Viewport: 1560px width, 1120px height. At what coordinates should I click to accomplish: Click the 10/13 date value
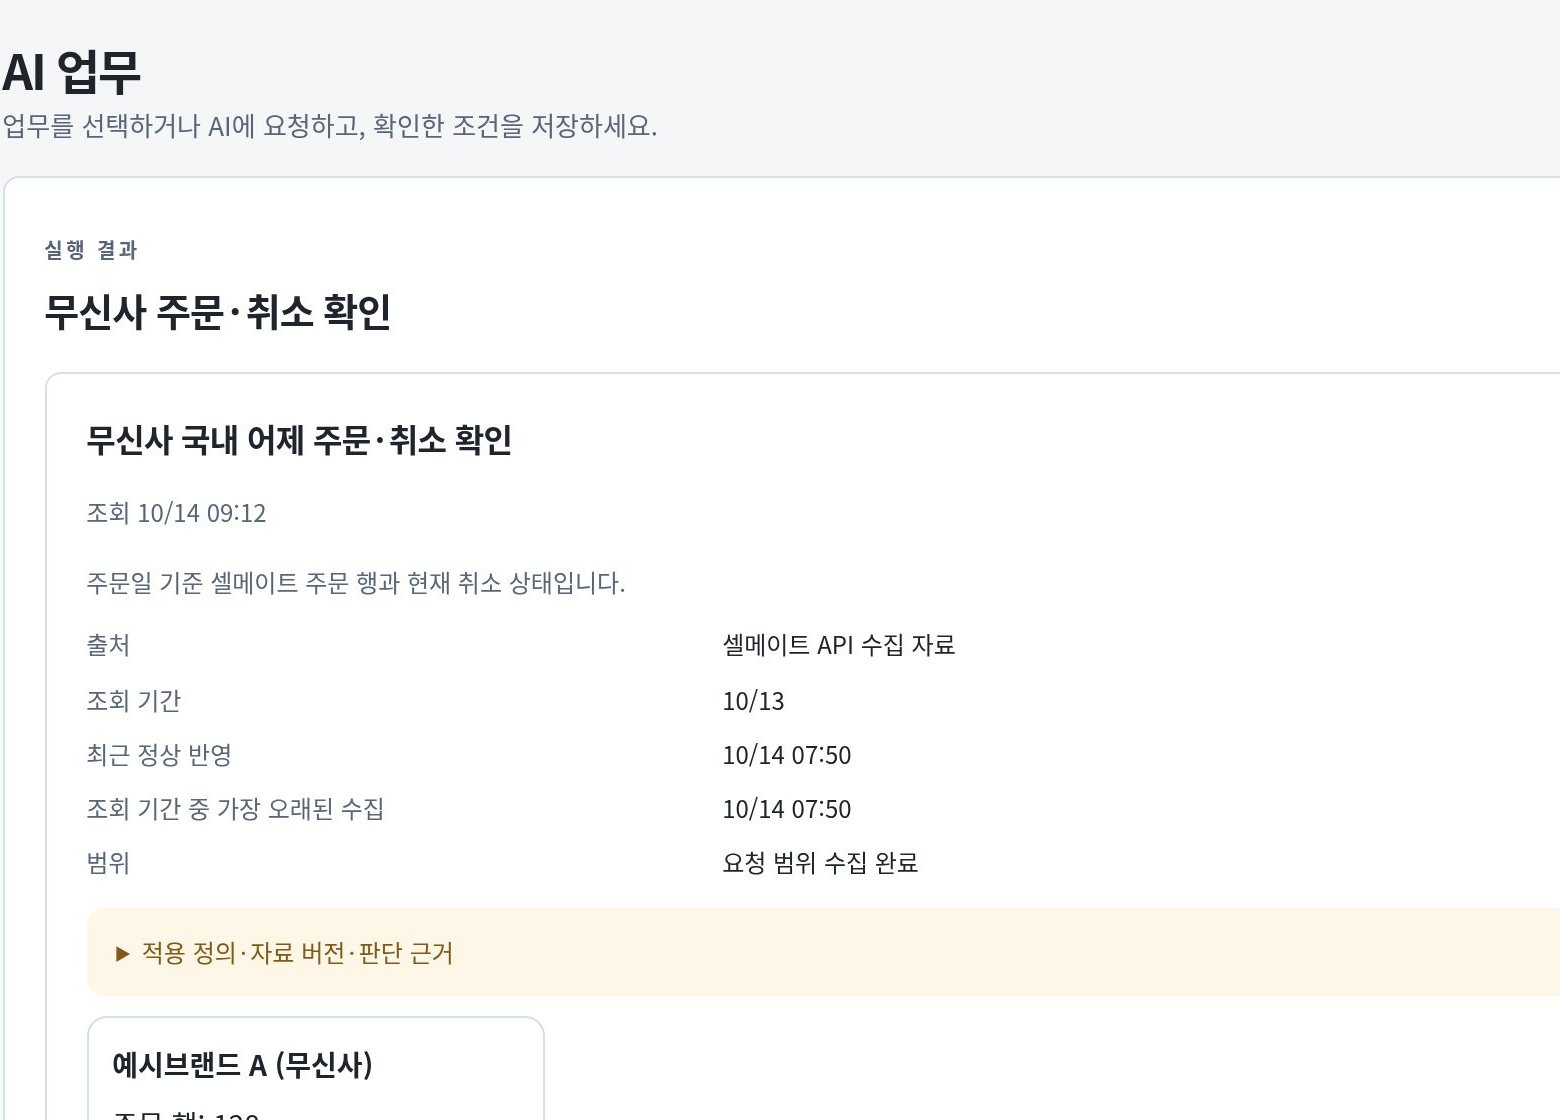tap(753, 701)
